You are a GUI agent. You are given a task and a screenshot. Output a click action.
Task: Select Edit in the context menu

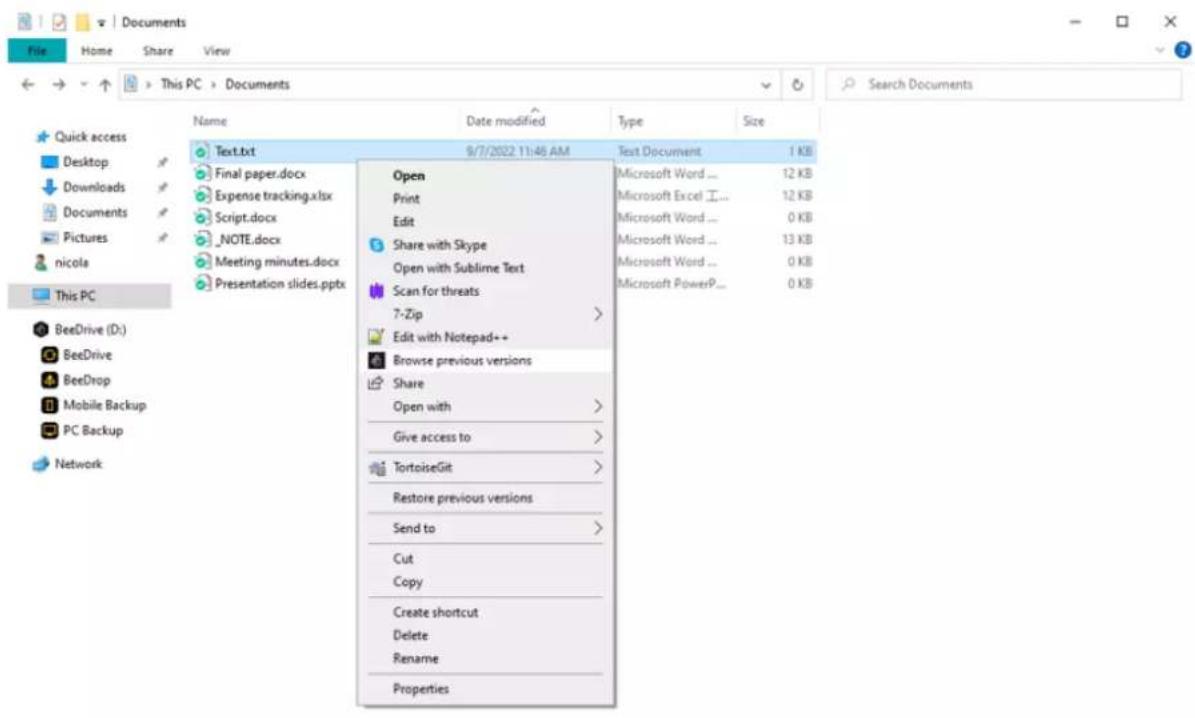[x=403, y=222]
